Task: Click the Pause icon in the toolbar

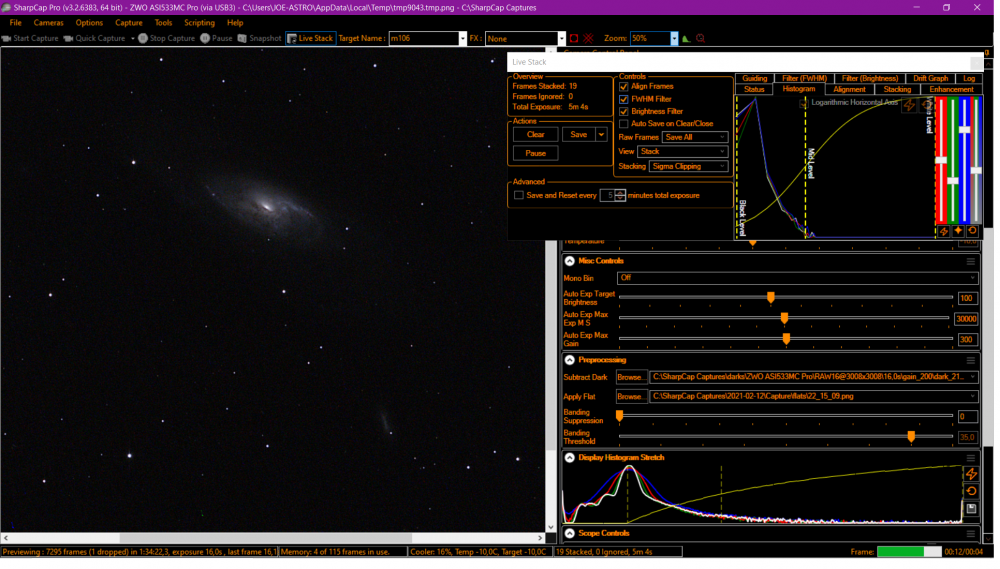Action: click(205, 38)
